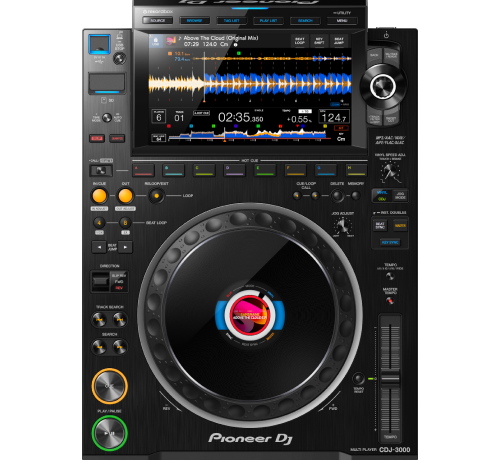This screenshot has height=460, width=500.
Task: Click the tempo percentage +0.55 readout
Action: 299,119
